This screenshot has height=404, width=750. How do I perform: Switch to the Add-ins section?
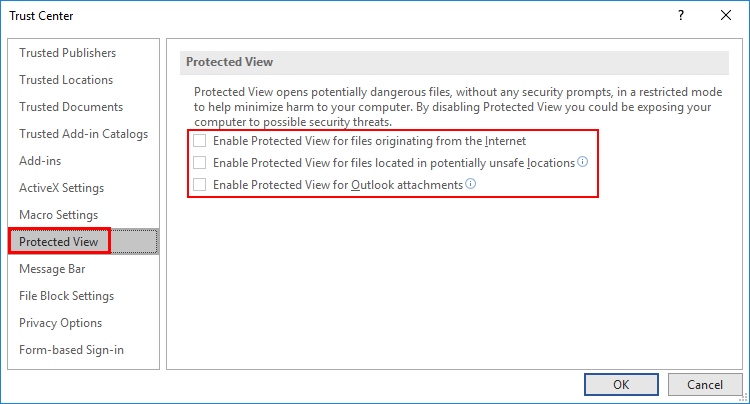click(x=40, y=161)
